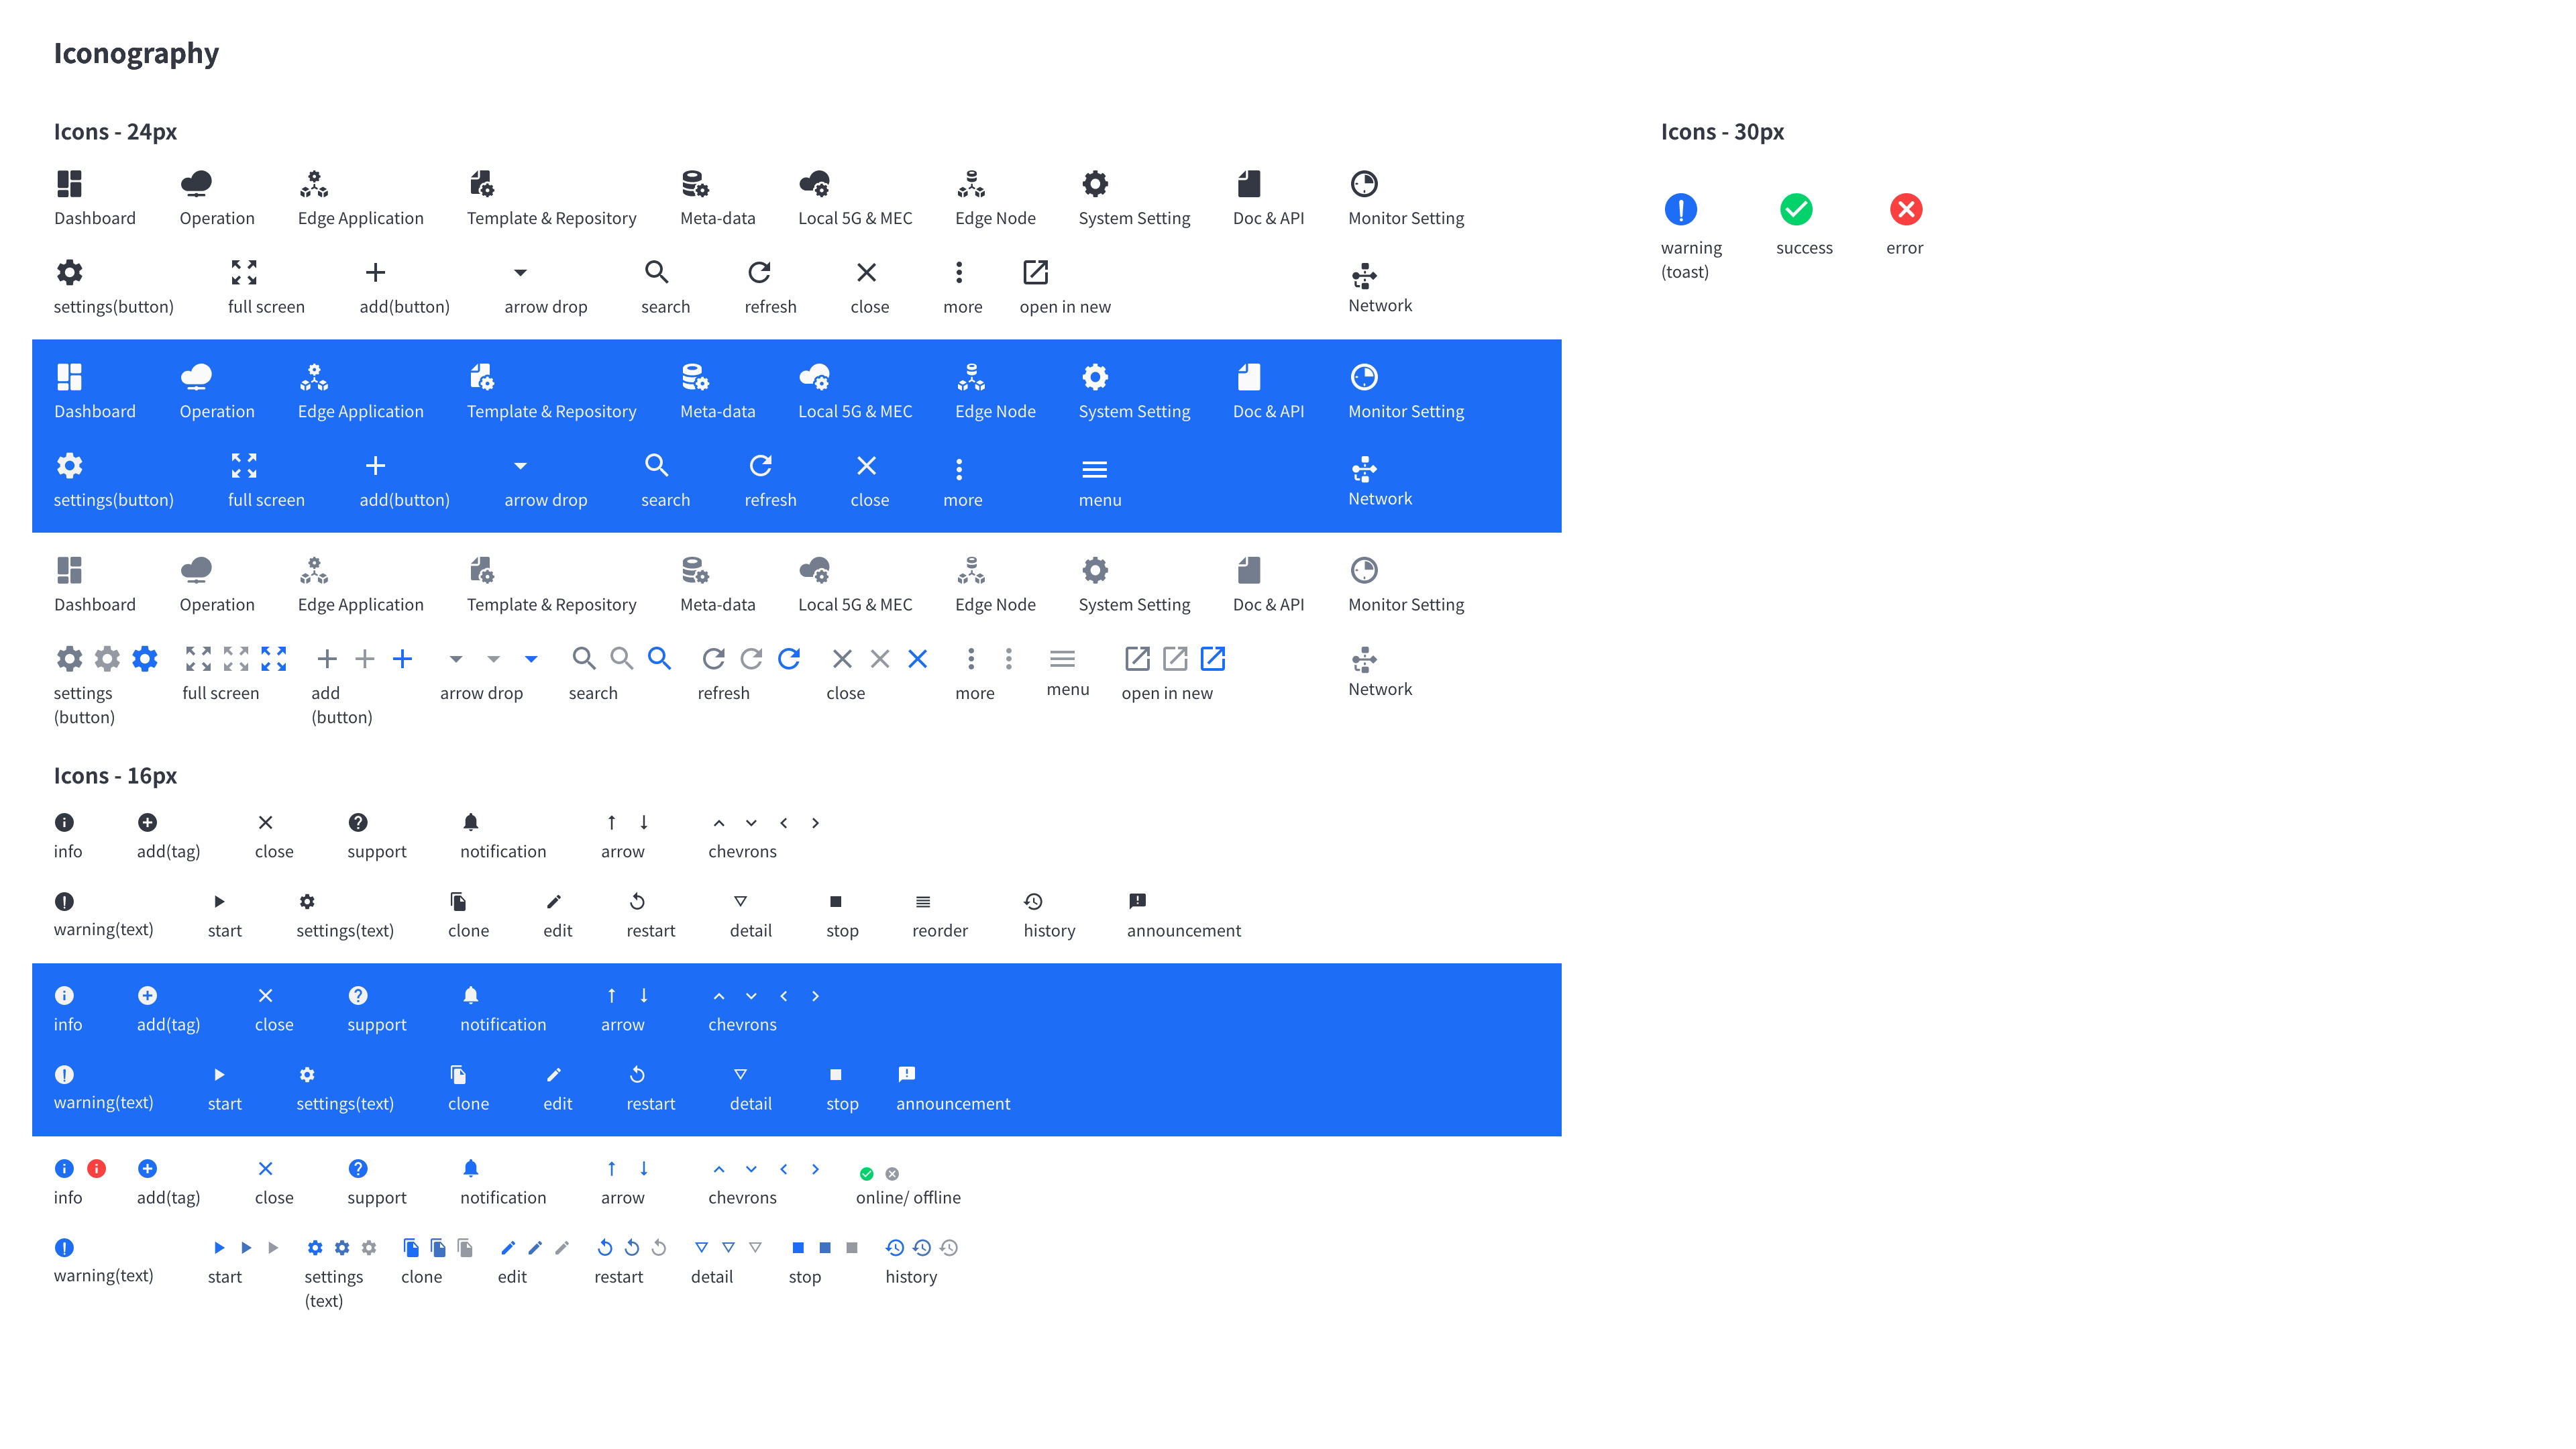This screenshot has height=1449, width=2576.
Task: Click the gray menu hamburger icon
Action: pyautogui.click(x=1062, y=659)
